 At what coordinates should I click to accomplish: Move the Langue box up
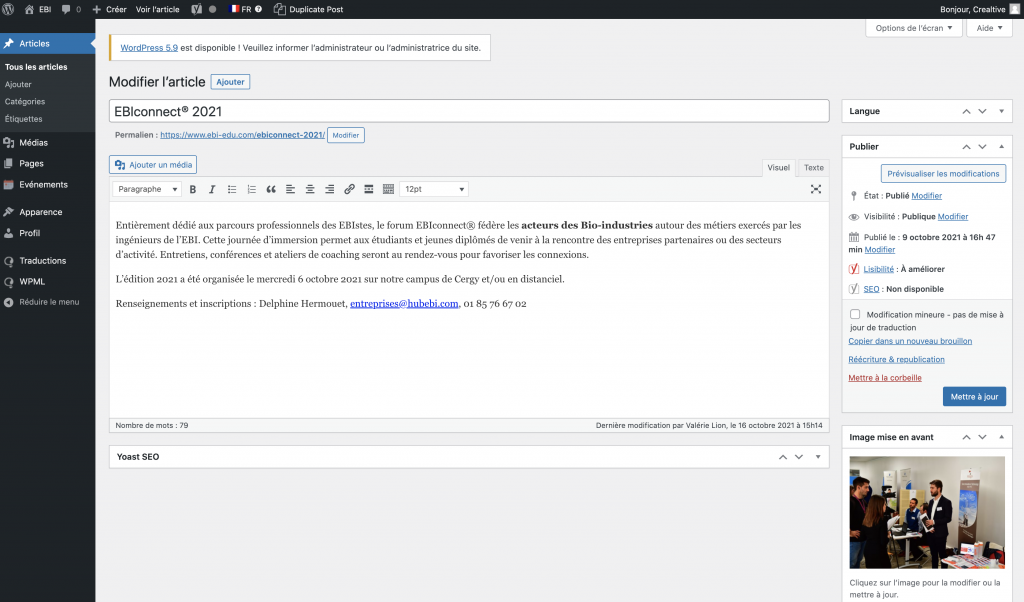tap(967, 112)
